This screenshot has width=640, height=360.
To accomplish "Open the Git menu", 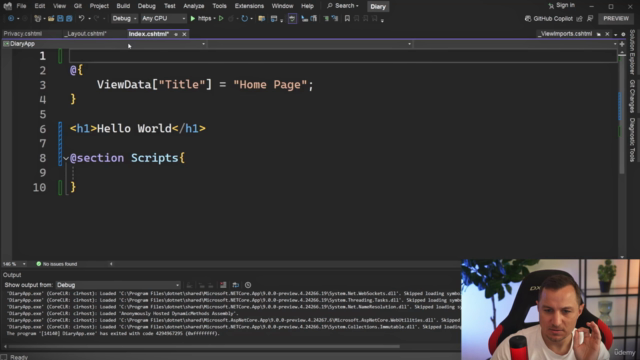I will point(78,6).
